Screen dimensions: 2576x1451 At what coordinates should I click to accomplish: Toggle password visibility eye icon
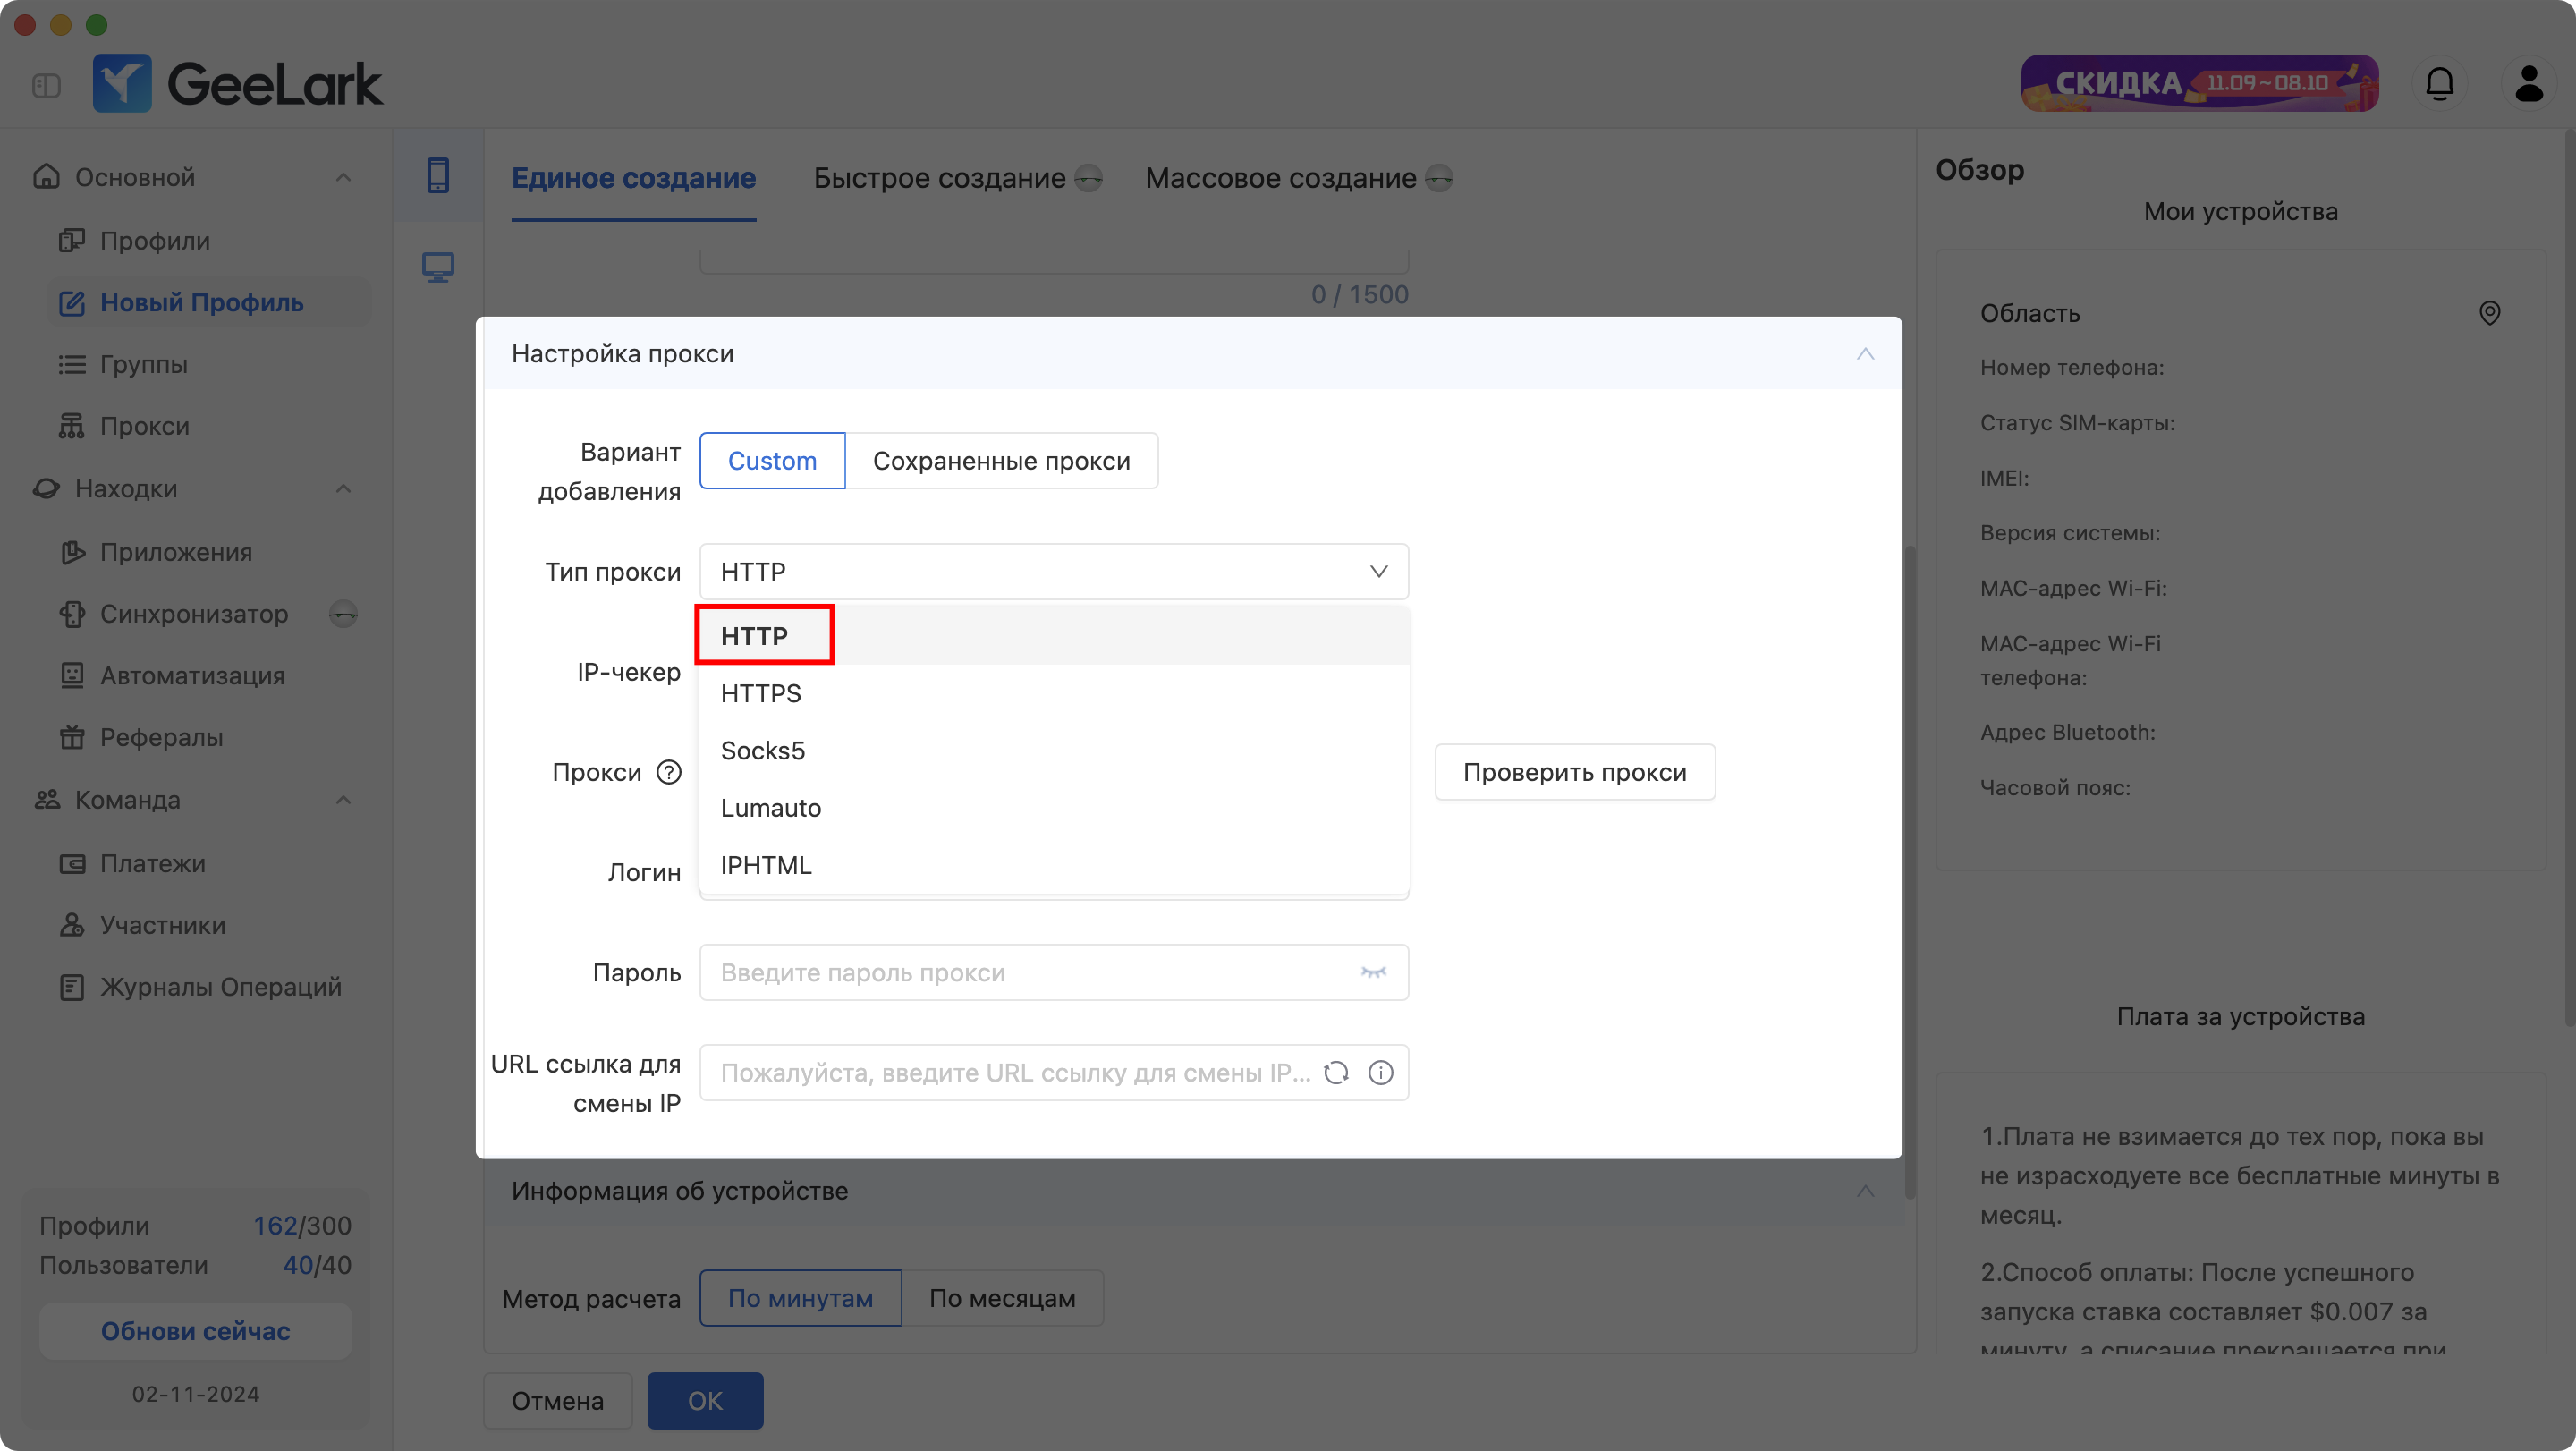[1373, 972]
